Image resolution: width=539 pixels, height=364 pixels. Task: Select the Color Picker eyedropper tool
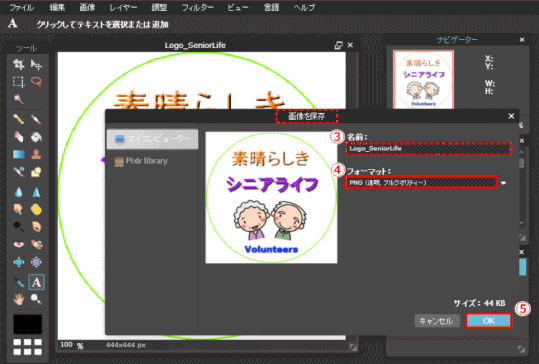click(x=19, y=282)
